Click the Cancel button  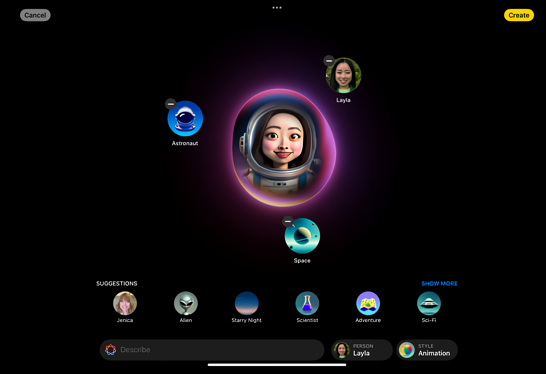pyautogui.click(x=35, y=15)
